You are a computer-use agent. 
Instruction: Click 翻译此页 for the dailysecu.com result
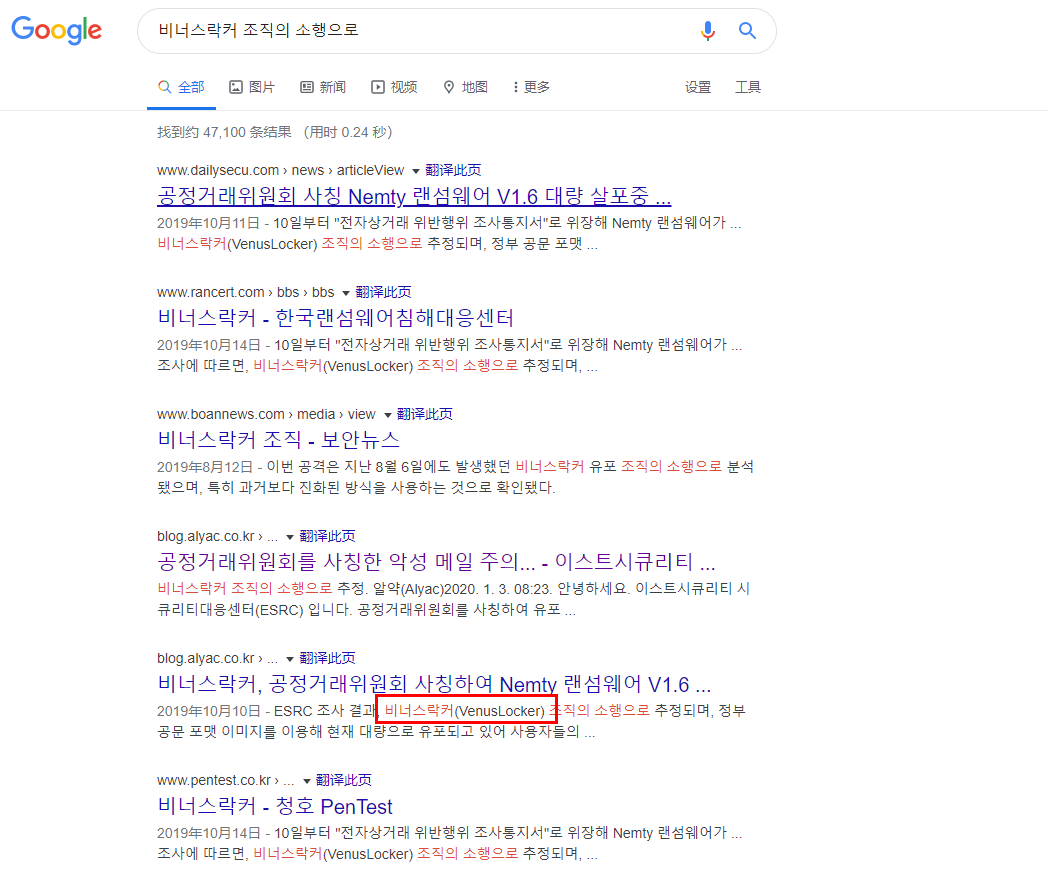tap(453, 170)
